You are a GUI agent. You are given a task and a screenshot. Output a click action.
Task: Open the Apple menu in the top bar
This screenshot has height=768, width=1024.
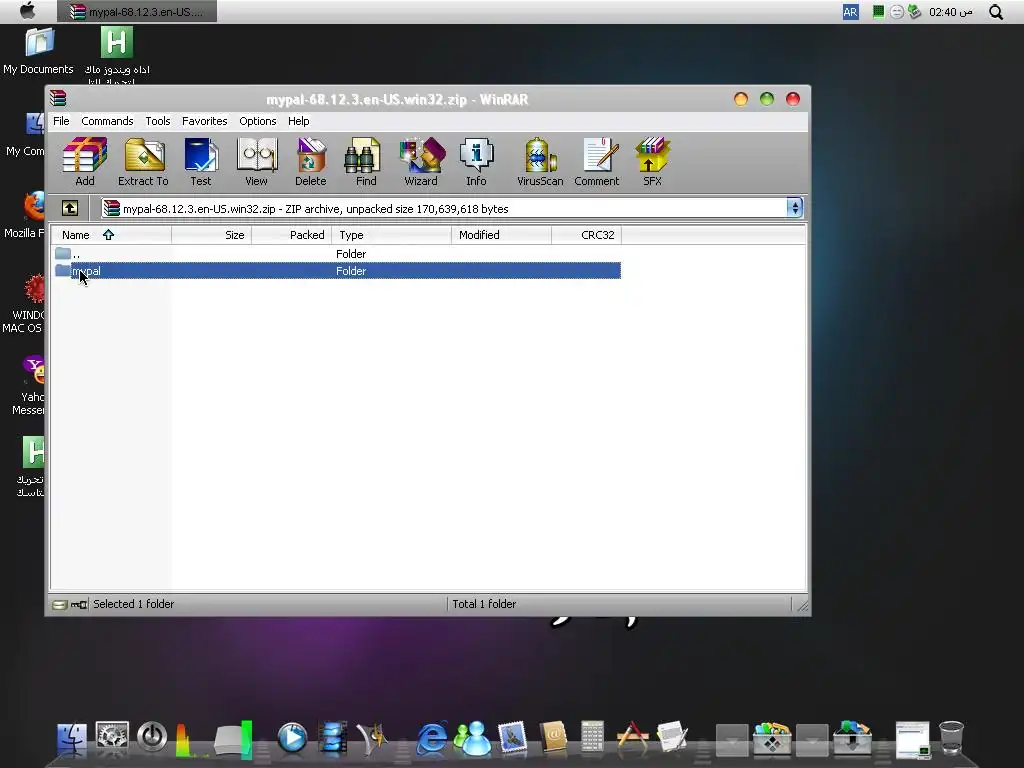pyautogui.click(x=27, y=11)
